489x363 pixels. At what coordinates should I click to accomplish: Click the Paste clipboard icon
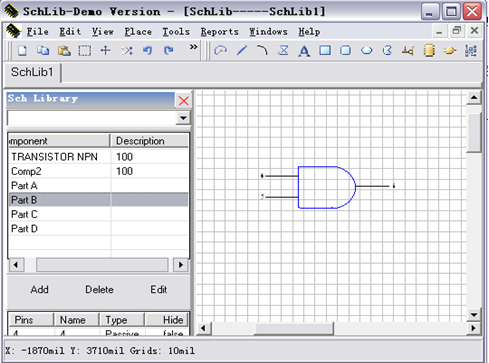click(64, 51)
